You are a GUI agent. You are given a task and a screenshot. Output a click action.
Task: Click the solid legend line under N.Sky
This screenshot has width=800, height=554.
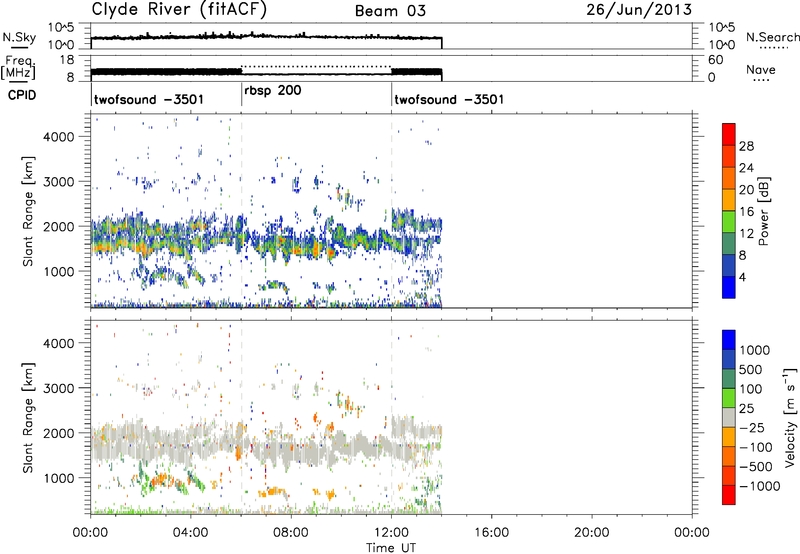tap(19, 47)
